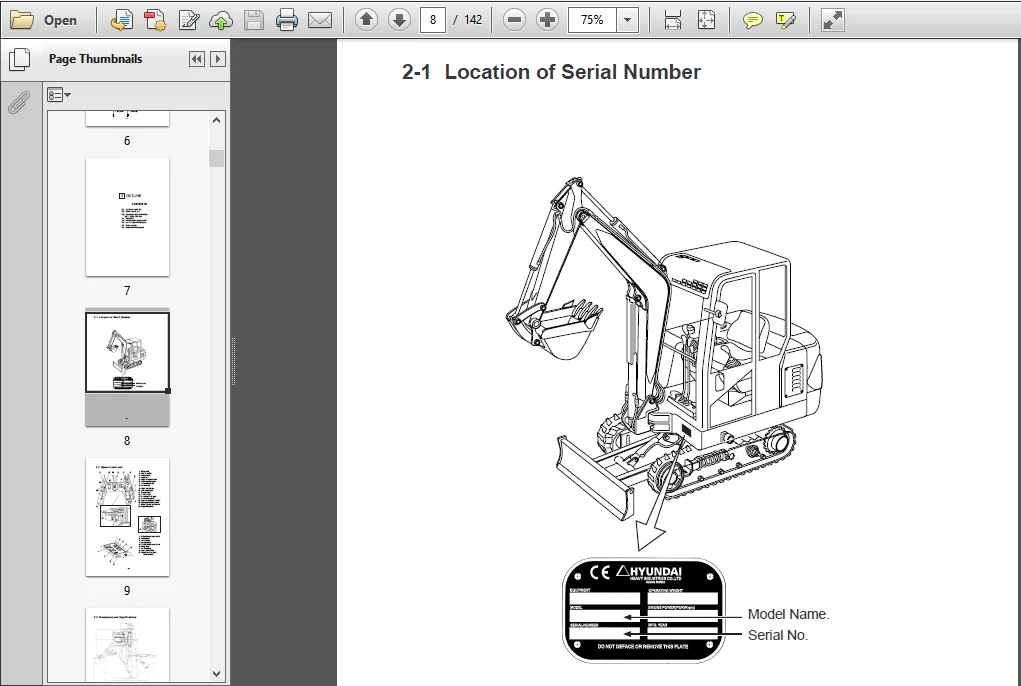Click the page label '7' under thumbnail

127,291
